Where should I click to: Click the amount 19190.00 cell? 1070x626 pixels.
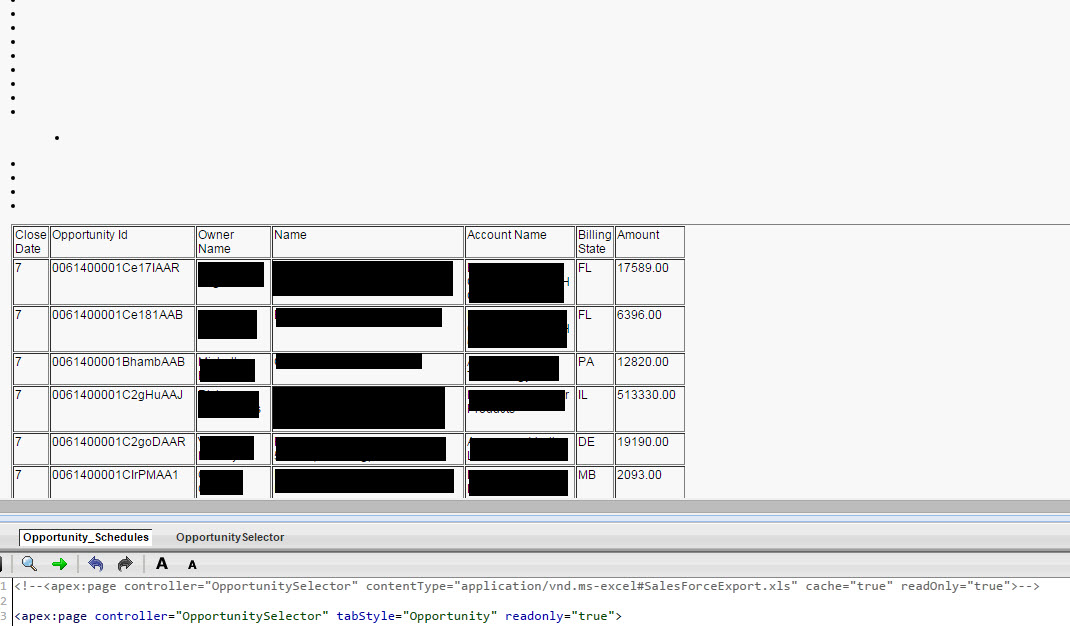coord(650,449)
